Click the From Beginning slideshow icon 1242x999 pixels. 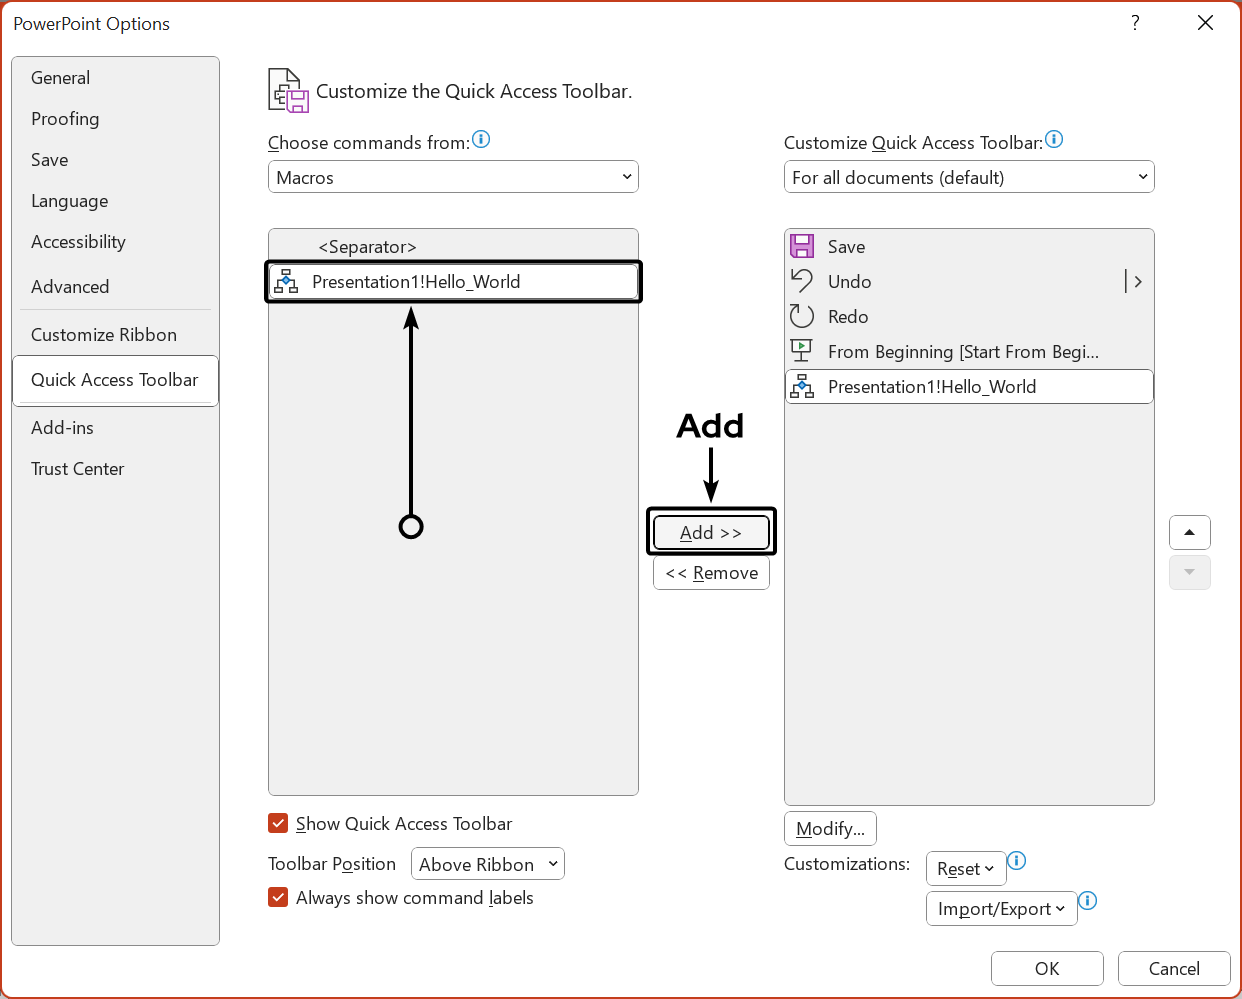[x=802, y=351]
